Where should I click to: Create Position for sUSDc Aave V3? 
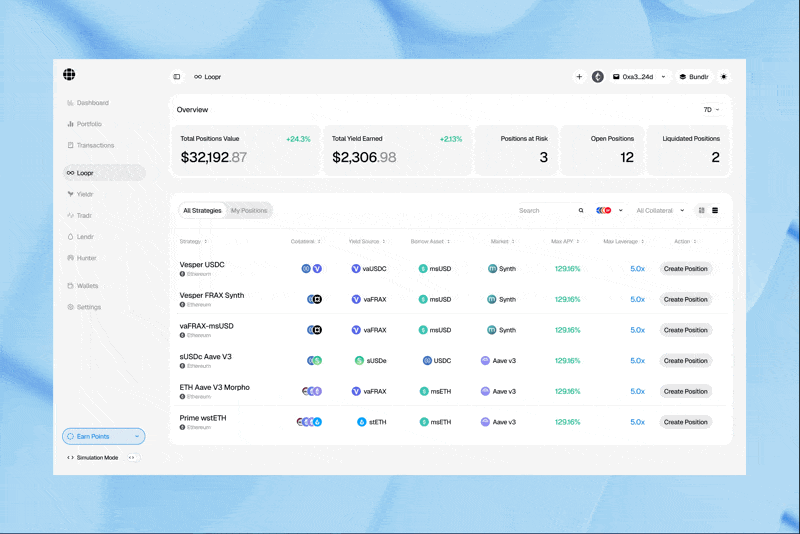686,361
